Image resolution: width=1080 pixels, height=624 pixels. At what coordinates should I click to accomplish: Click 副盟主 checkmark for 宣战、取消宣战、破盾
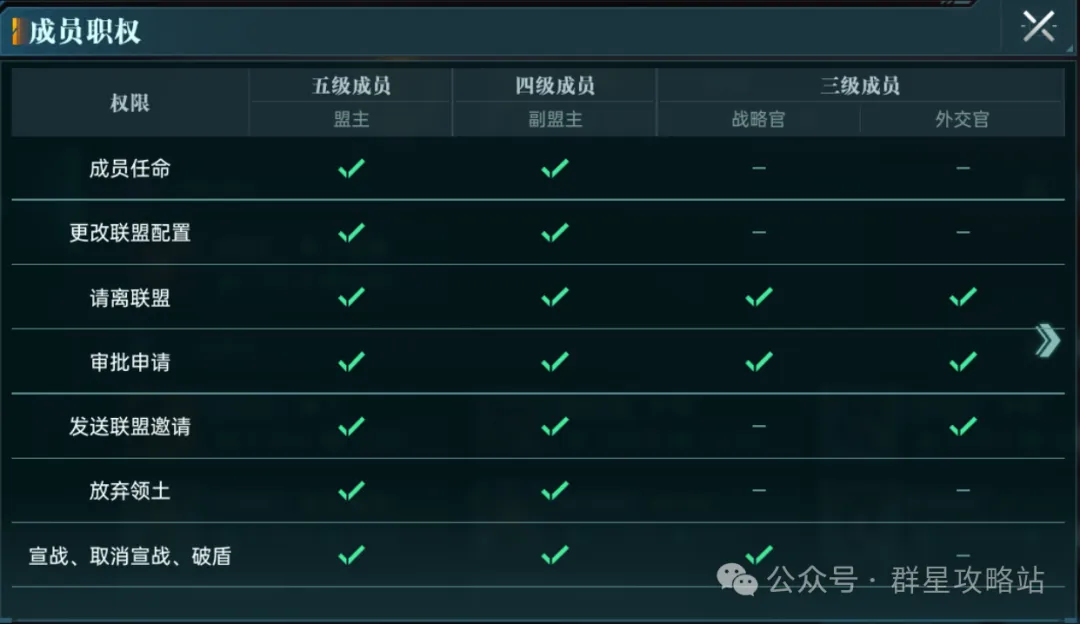(554, 555)
